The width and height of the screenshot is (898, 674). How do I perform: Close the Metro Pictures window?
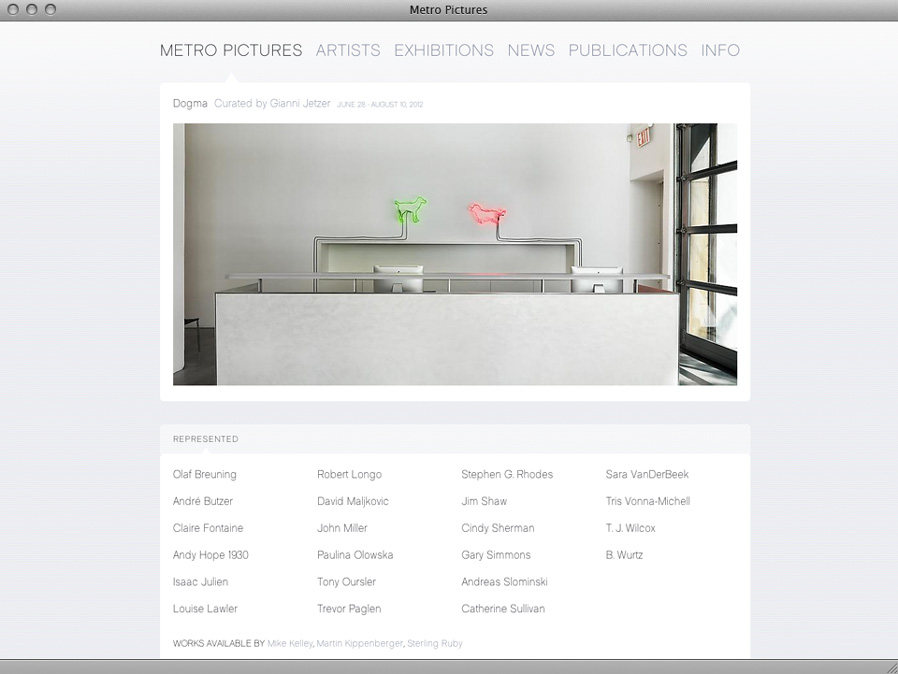(x=13, y=10)
